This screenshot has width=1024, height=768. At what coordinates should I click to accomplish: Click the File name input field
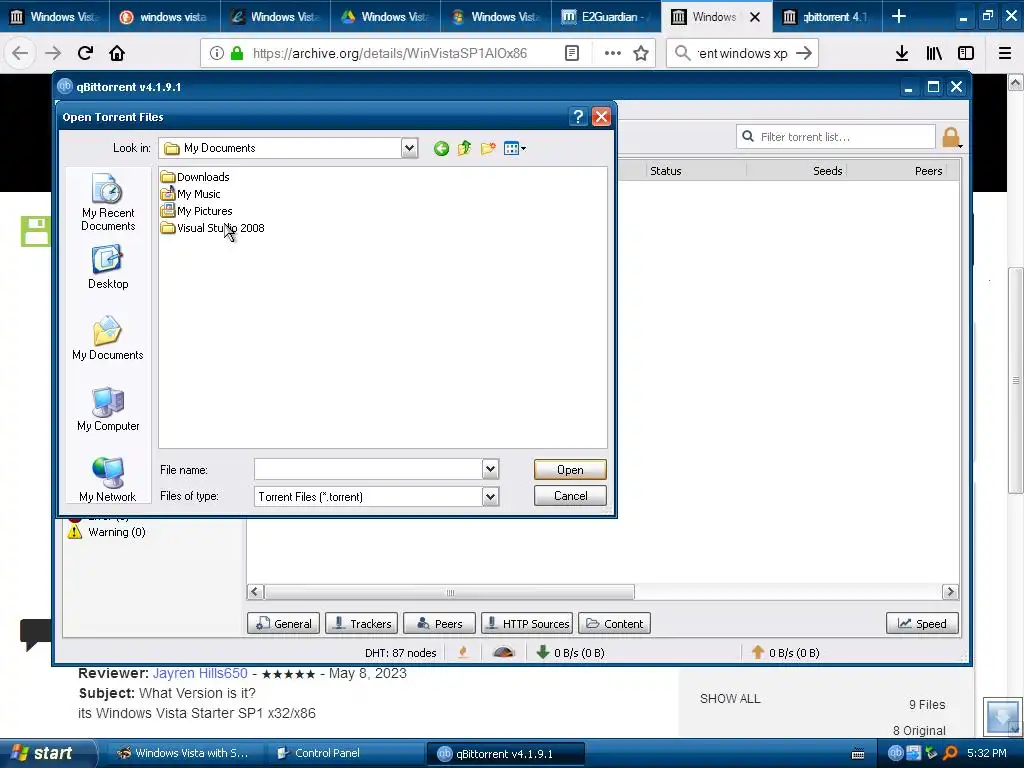click(x=368, y=469)
